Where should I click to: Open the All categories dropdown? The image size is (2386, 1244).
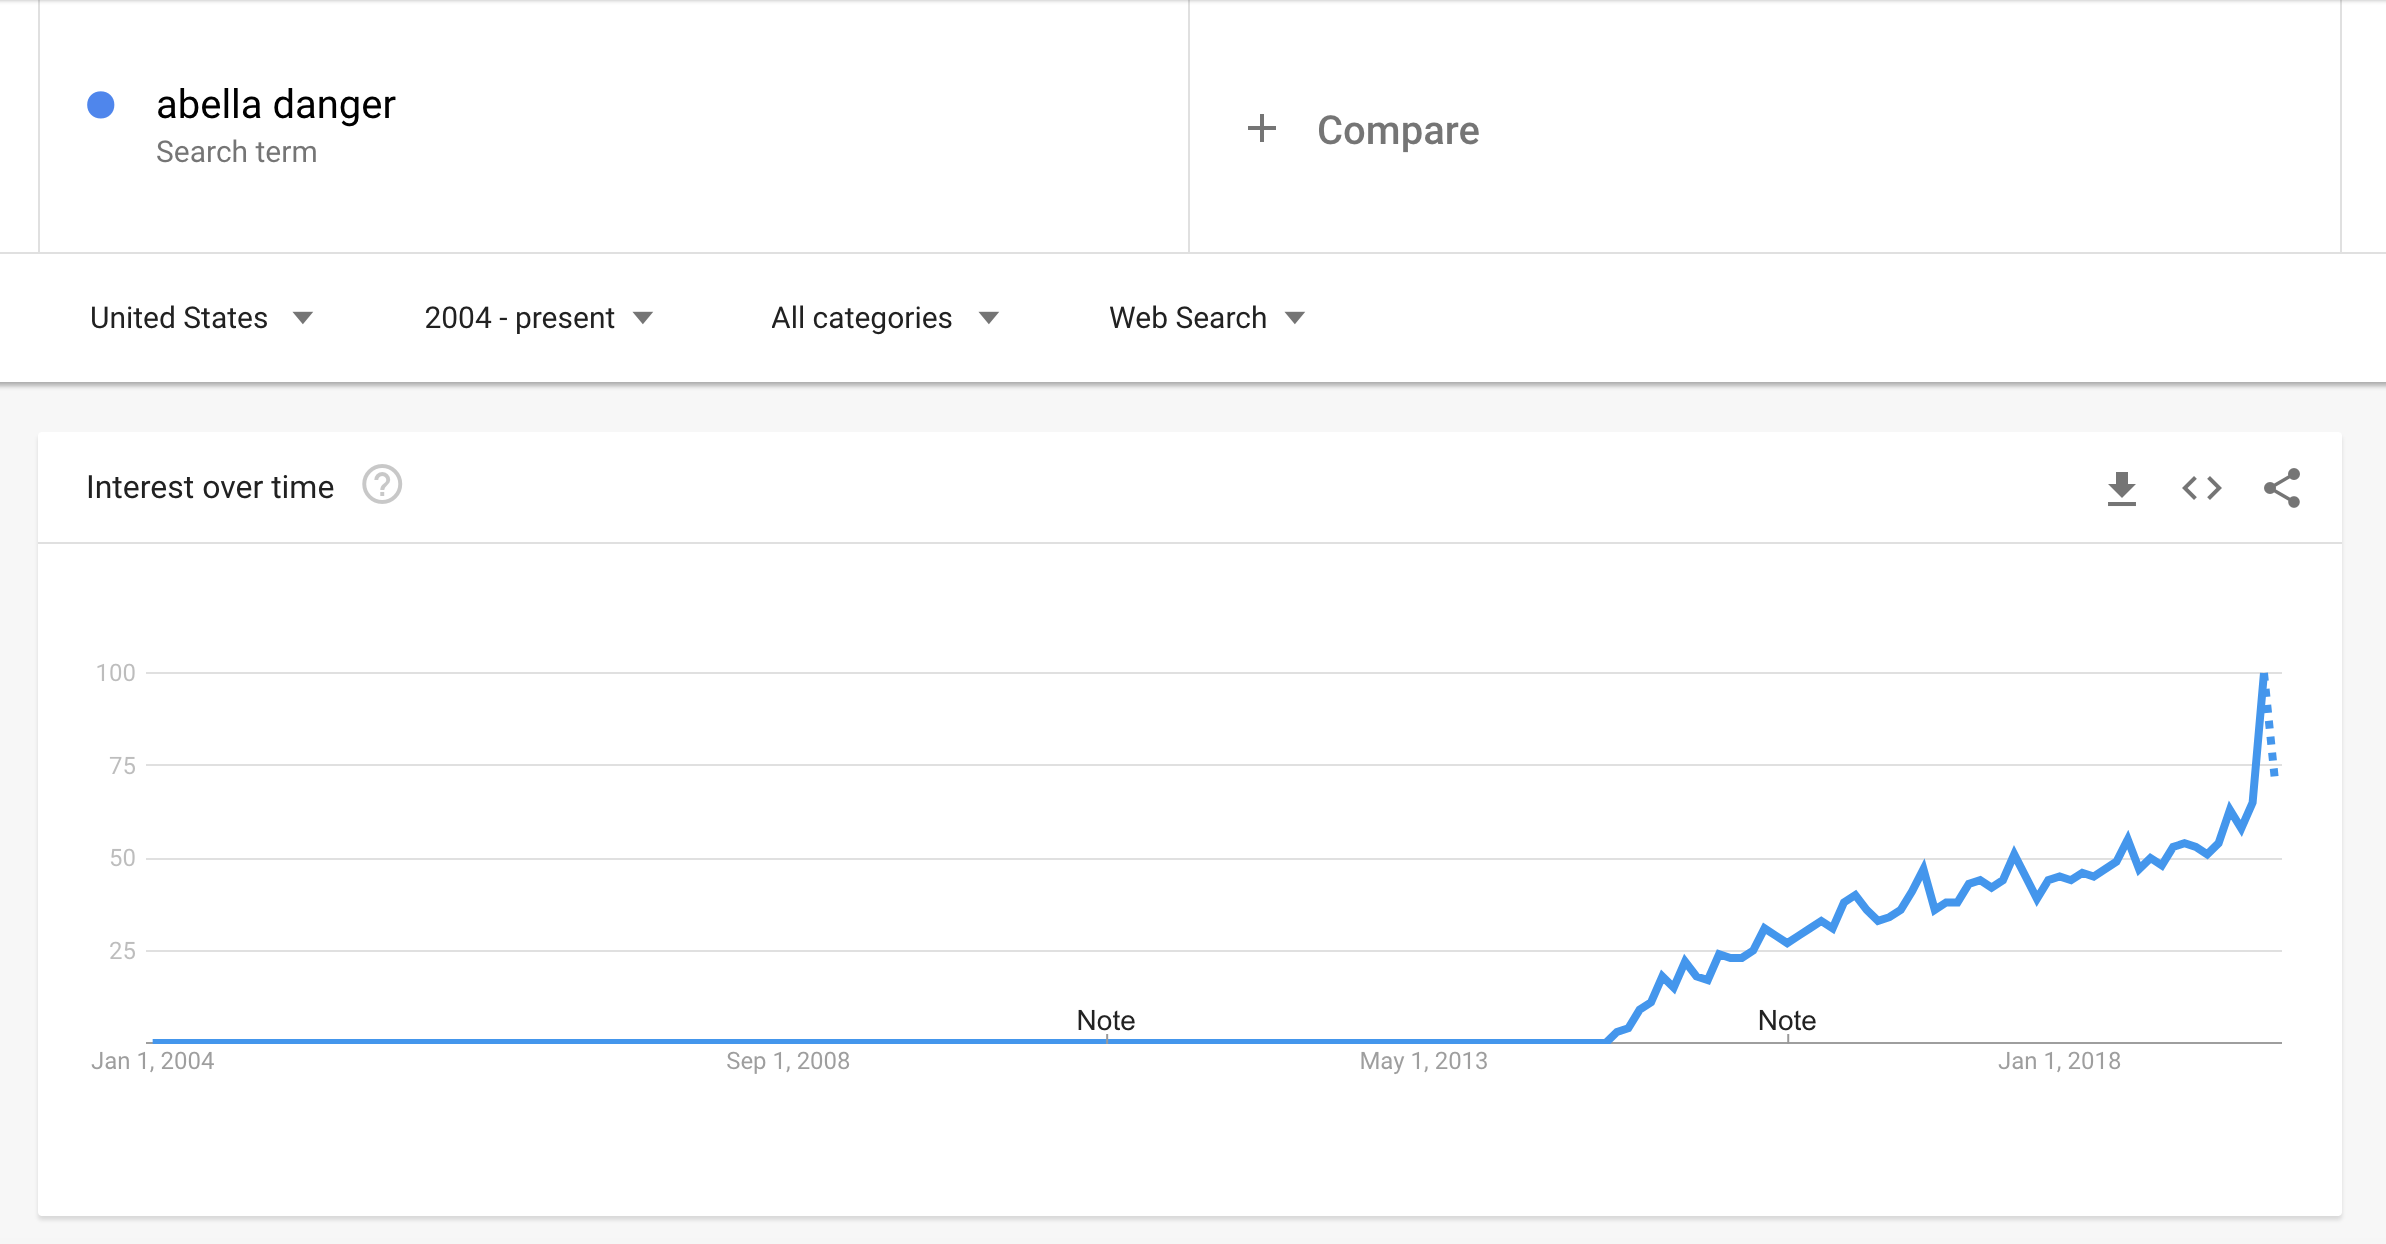pyautogui.click(x=885, y=318)
